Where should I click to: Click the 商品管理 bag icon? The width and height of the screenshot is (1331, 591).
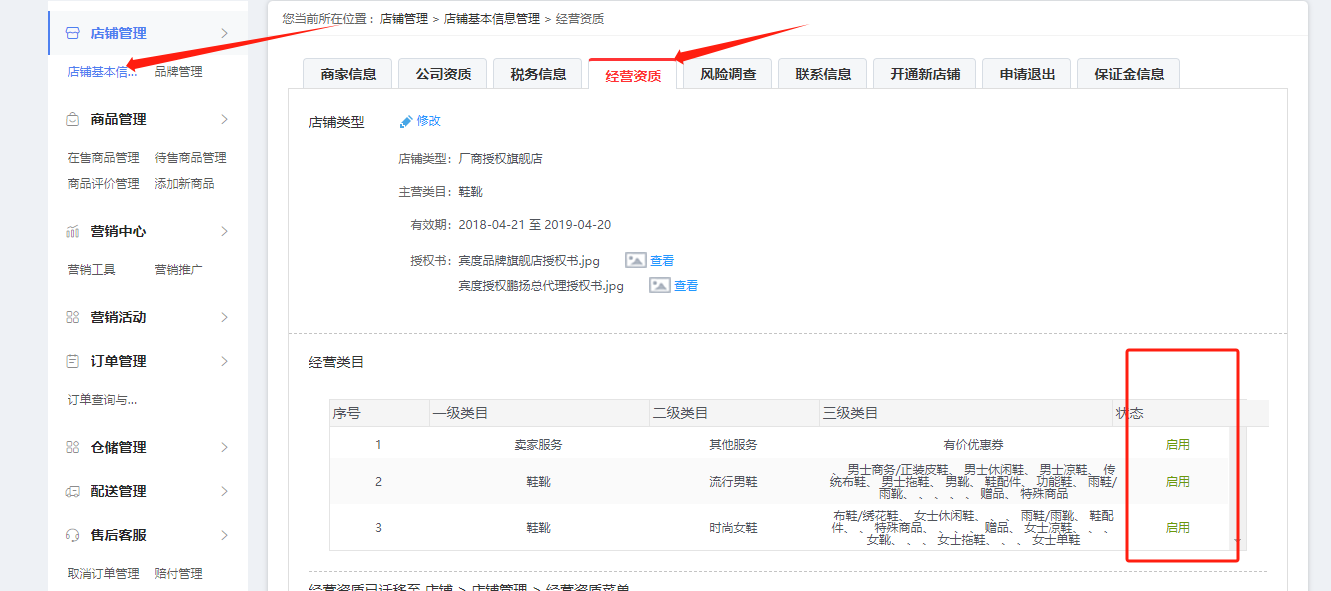point(72,119)
